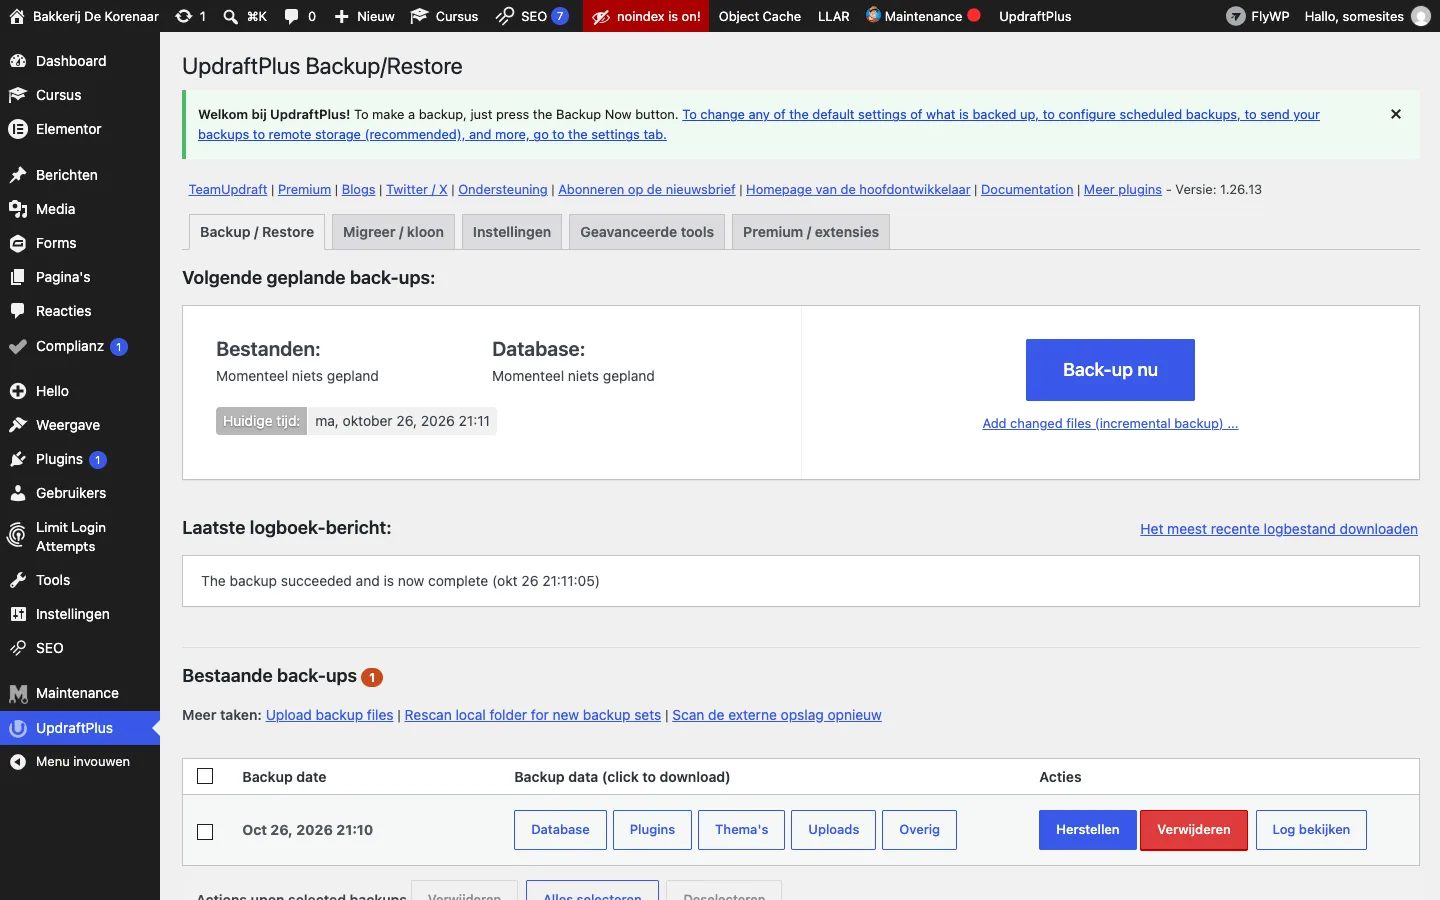
Task: Check the Oct 26, 2026 21:10 backup checkbox
Action: (x=205, y=831)
